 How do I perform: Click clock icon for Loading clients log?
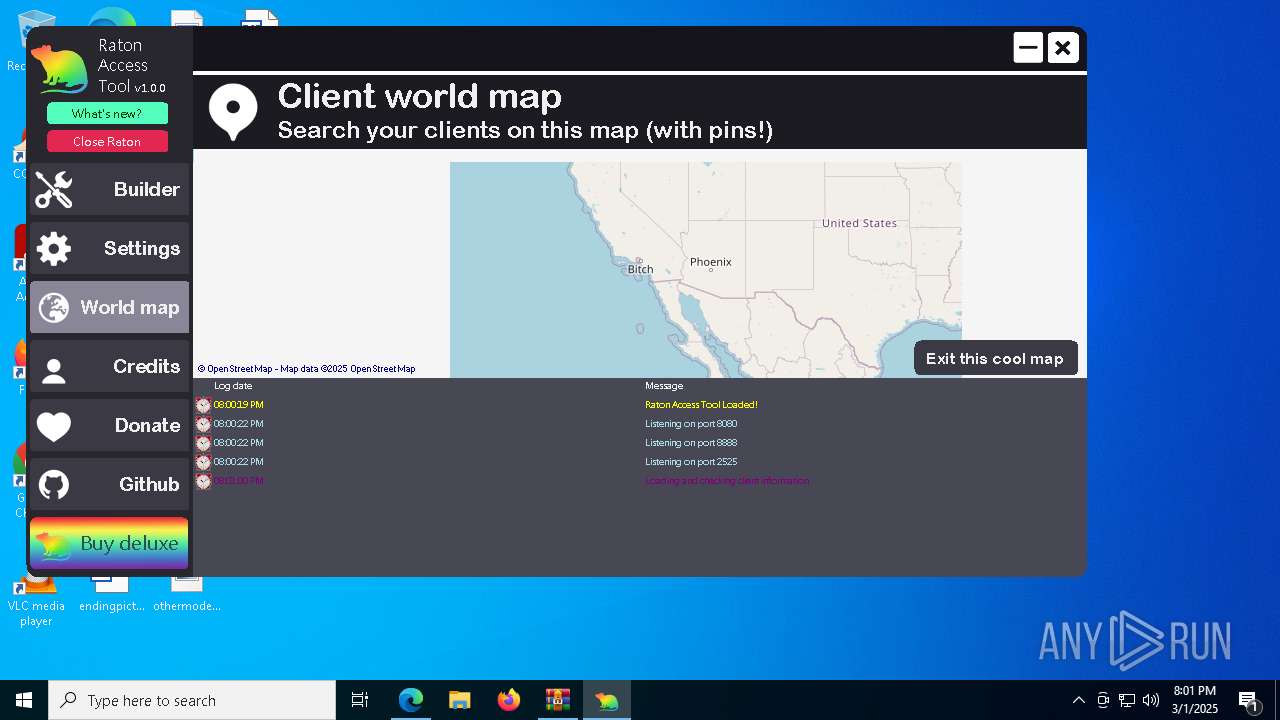203,481
